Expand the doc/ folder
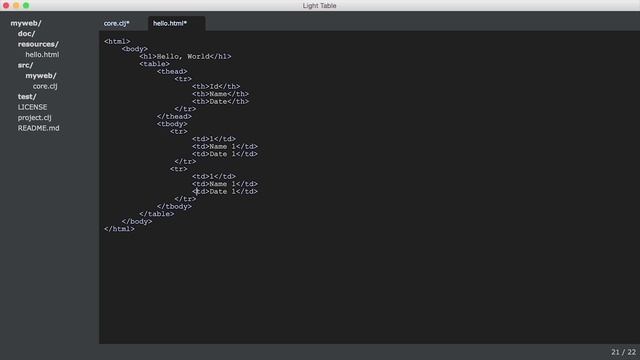640x360 pixels. [27, 33]
